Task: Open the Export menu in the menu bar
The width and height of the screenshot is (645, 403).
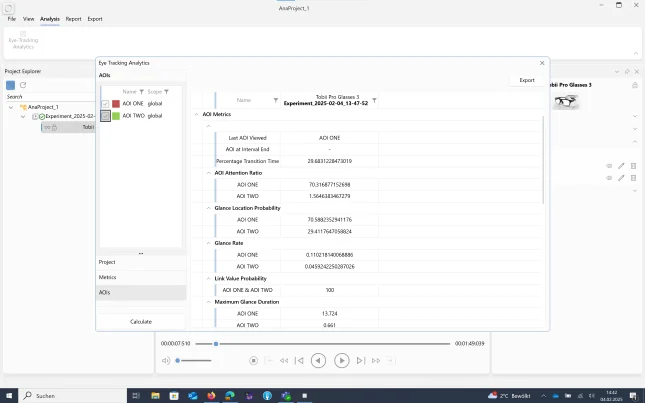Action: coord(95,19)
